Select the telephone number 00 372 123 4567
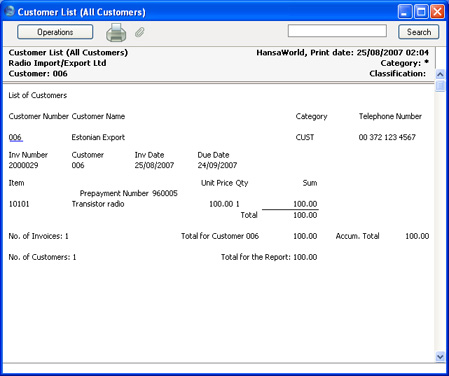The image size is (449, 376). 387,137
